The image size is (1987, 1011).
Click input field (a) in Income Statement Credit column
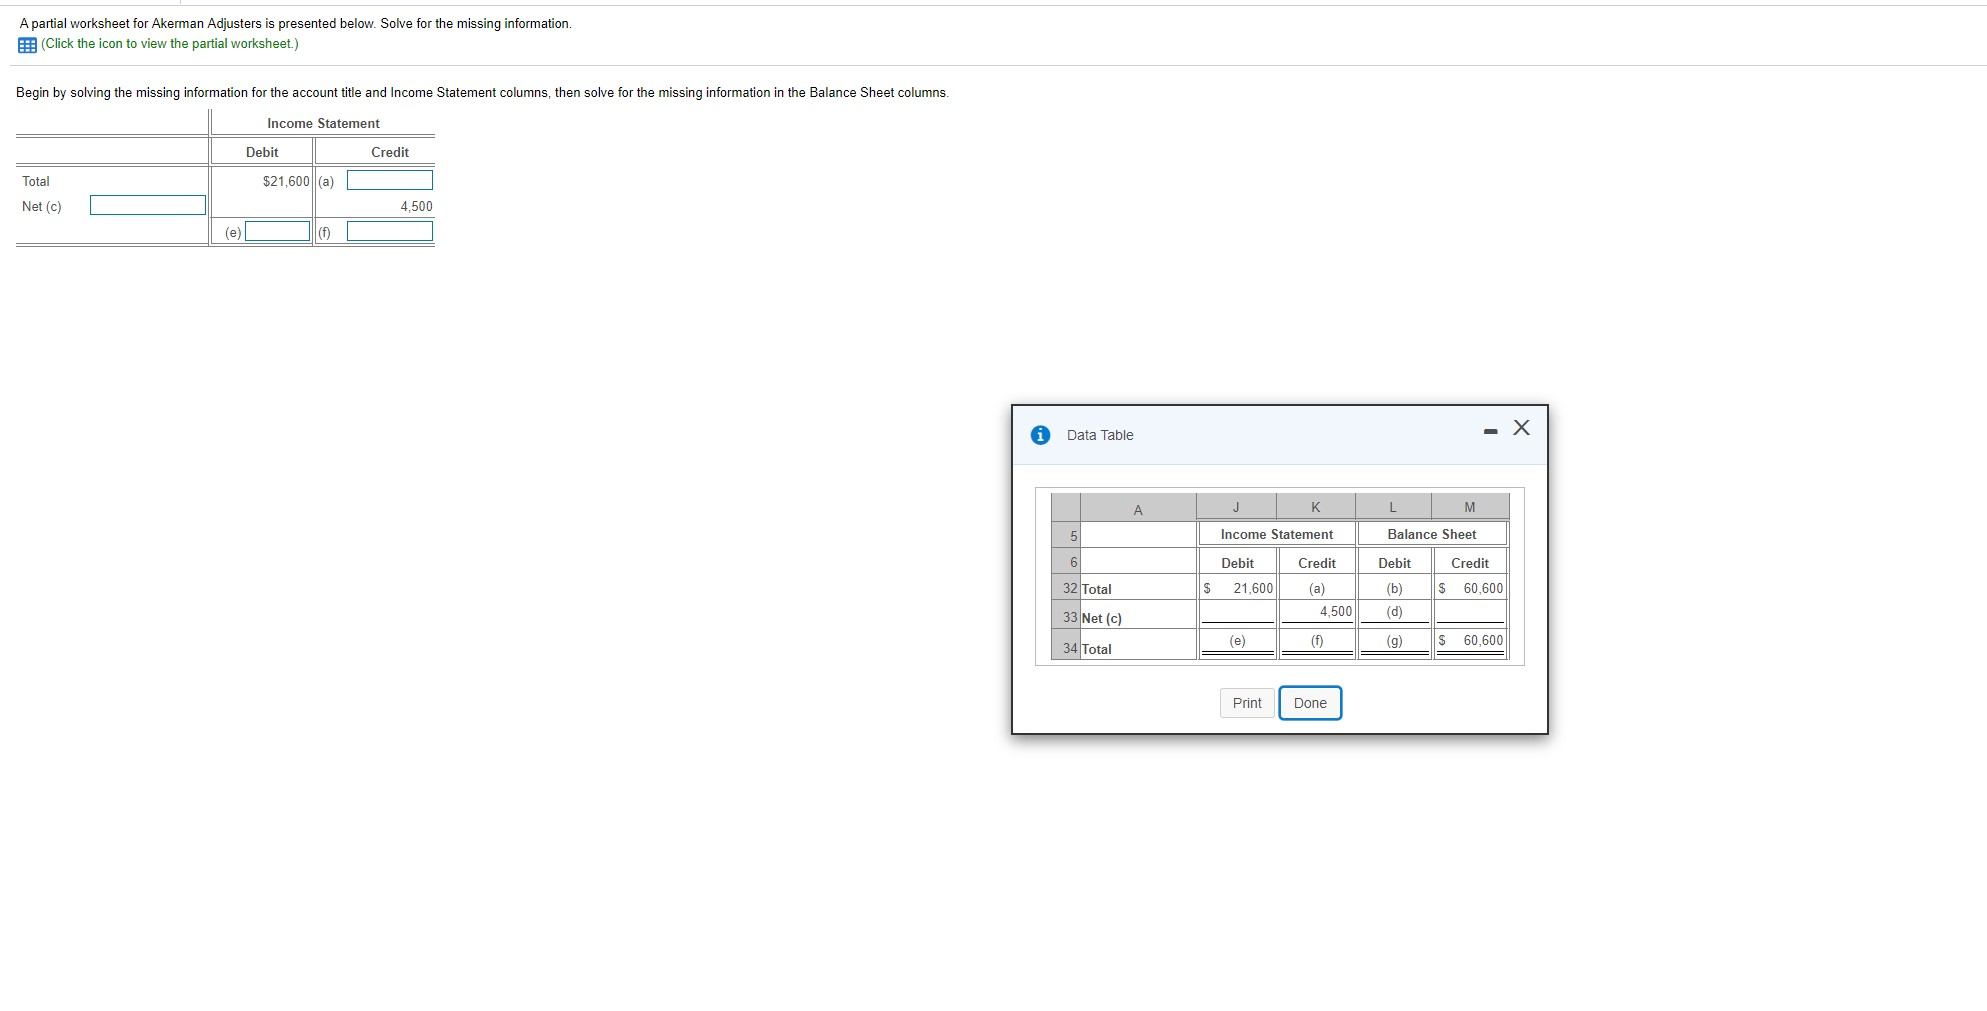click(388, 180)
